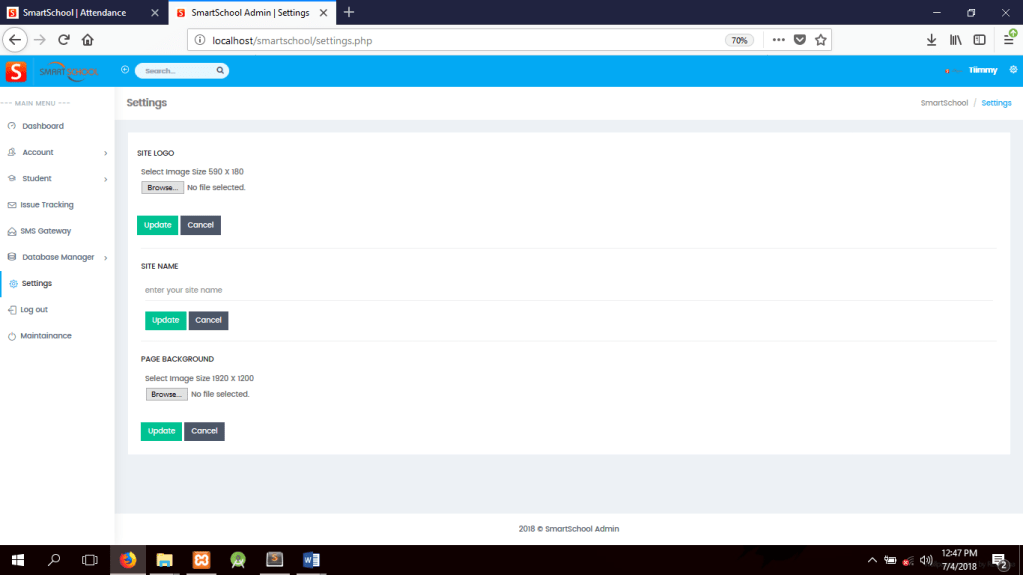Screen dimensions: 1023x575
Task: Open XAMPP from the Windows taskbar
Action: tap(201, 560)
